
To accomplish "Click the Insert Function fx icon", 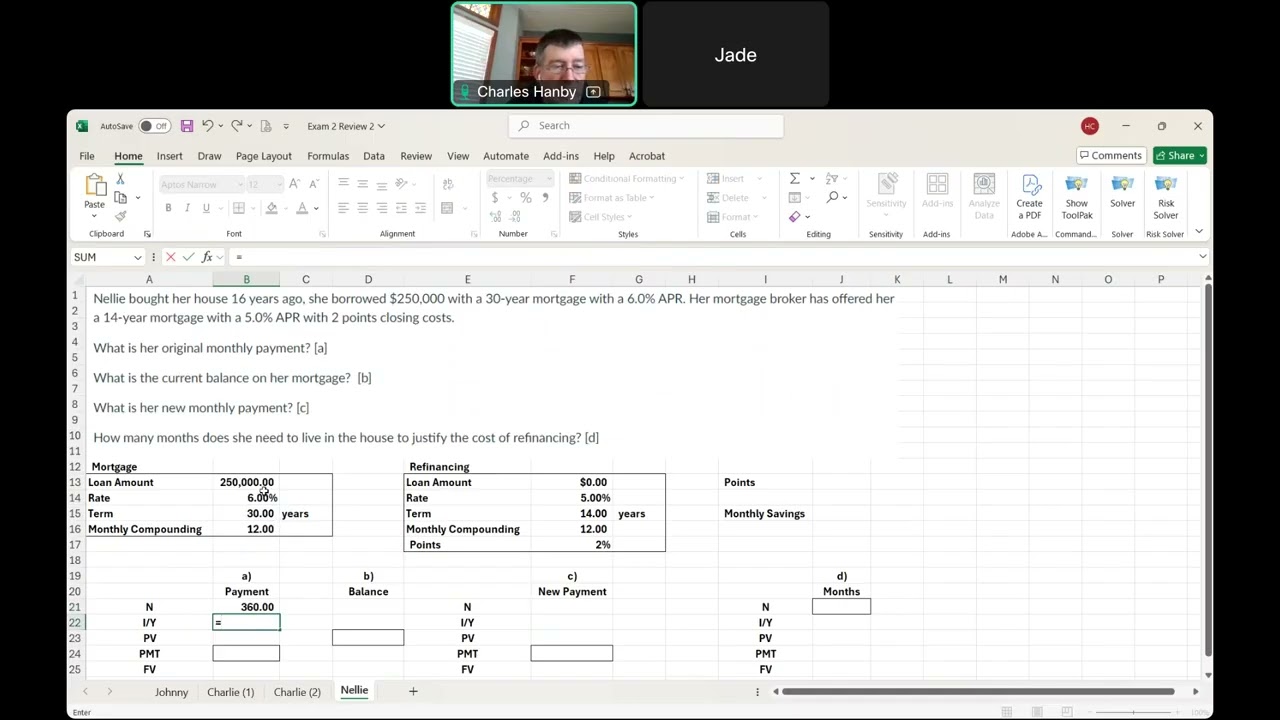I will [207, 257].
